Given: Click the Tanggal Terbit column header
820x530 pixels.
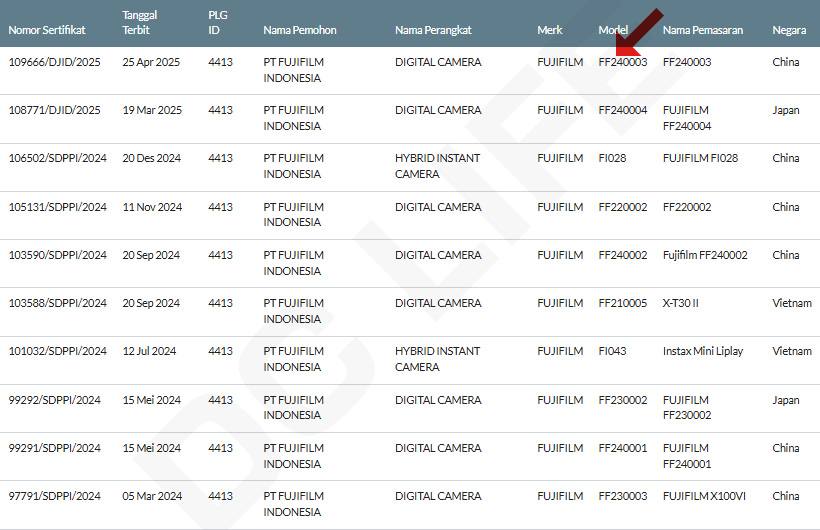Looking at the screenshot, I should click(x=140, y=22).
